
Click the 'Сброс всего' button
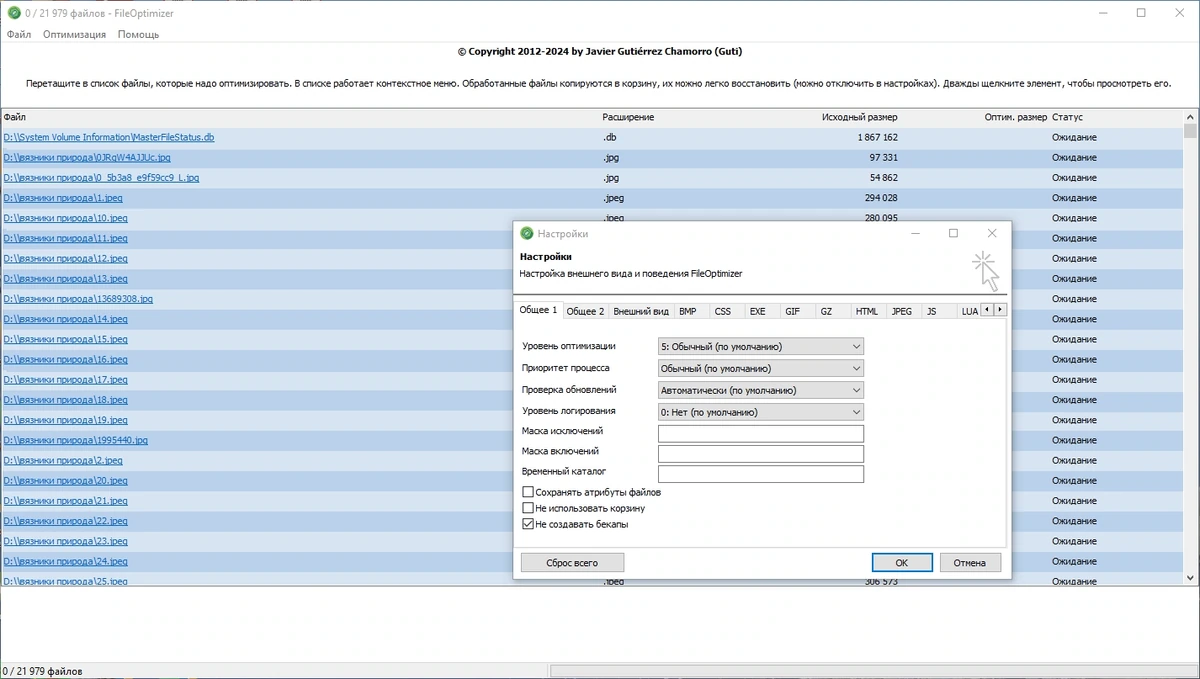572,563
